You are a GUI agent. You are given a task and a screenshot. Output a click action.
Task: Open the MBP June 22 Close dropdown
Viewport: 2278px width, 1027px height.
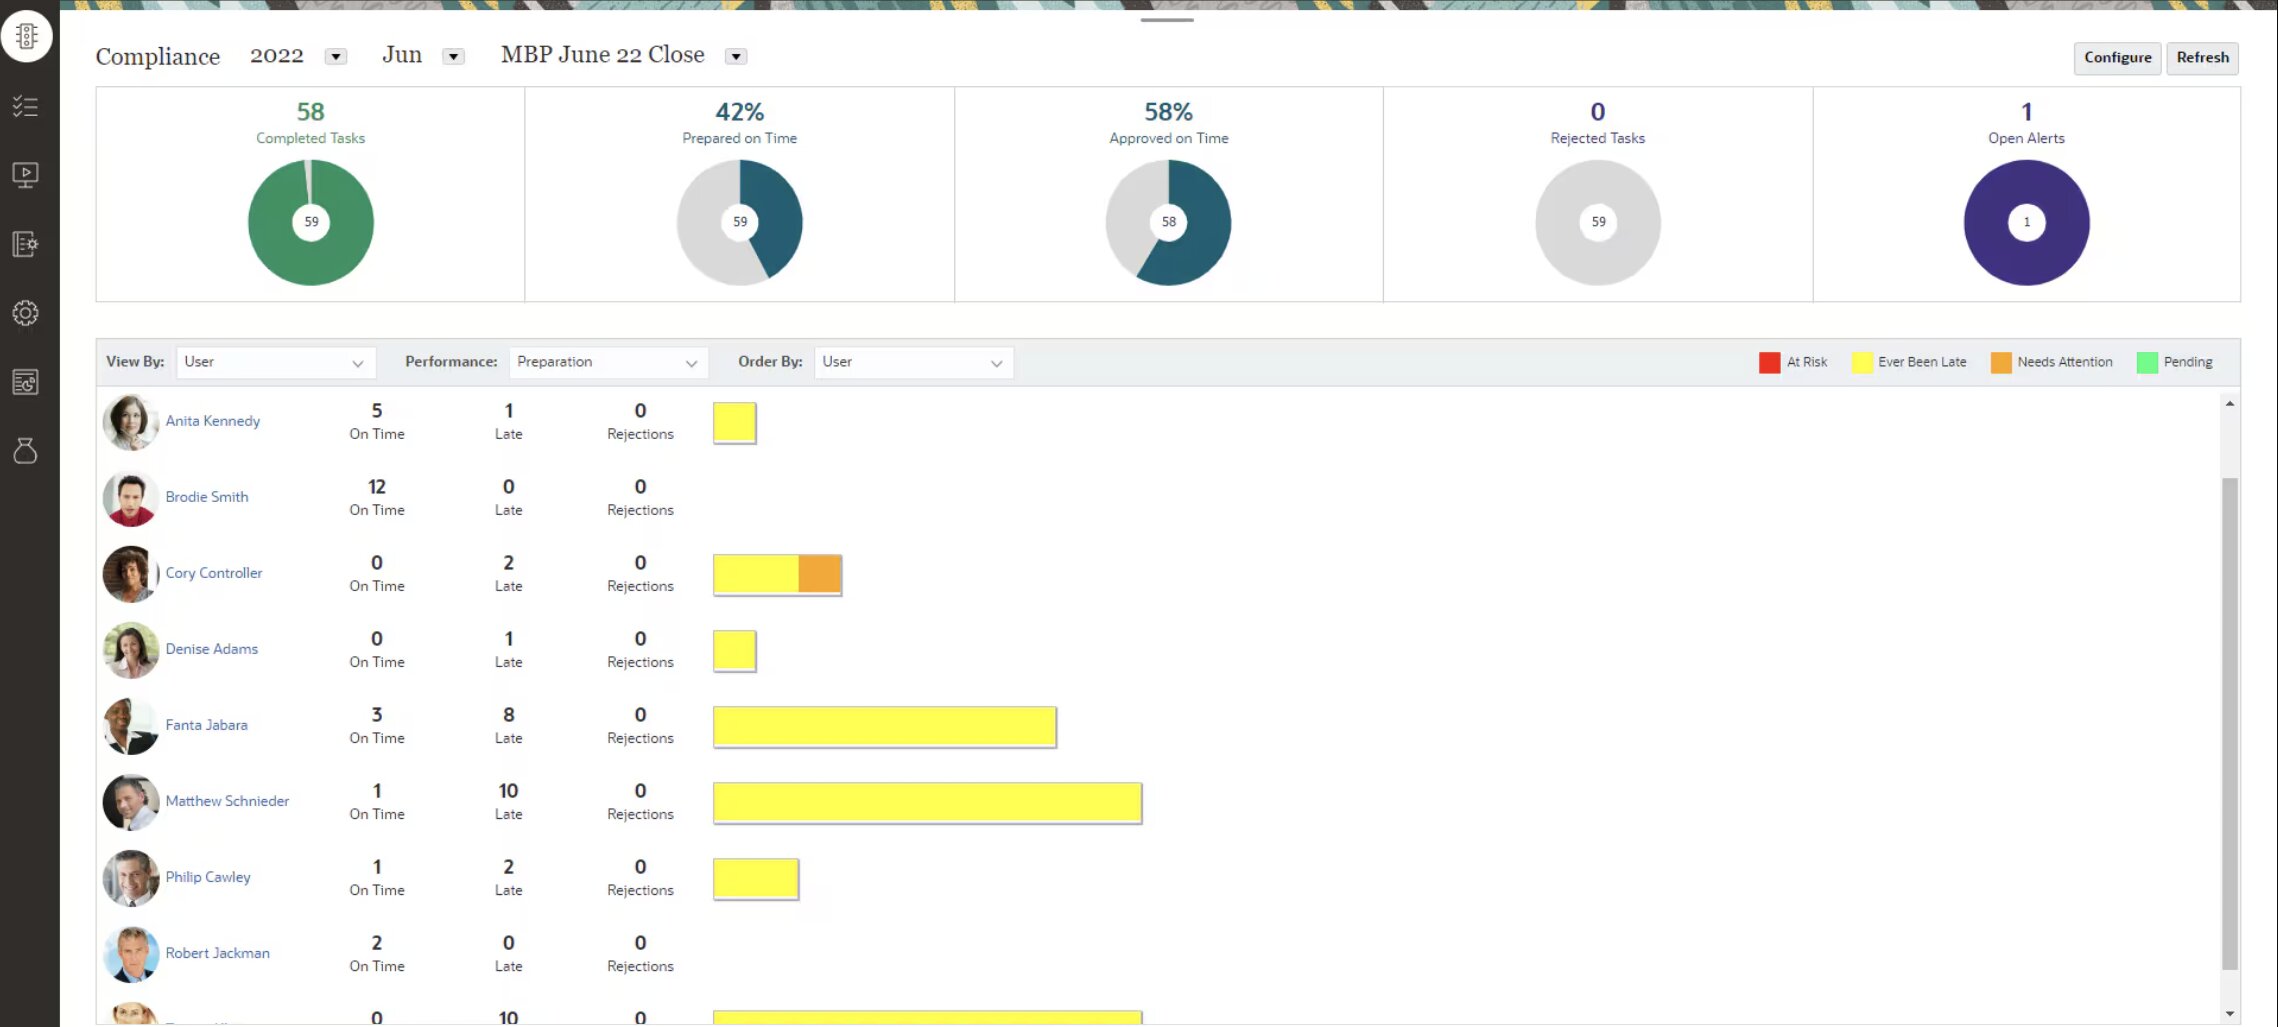pos(736,57)
